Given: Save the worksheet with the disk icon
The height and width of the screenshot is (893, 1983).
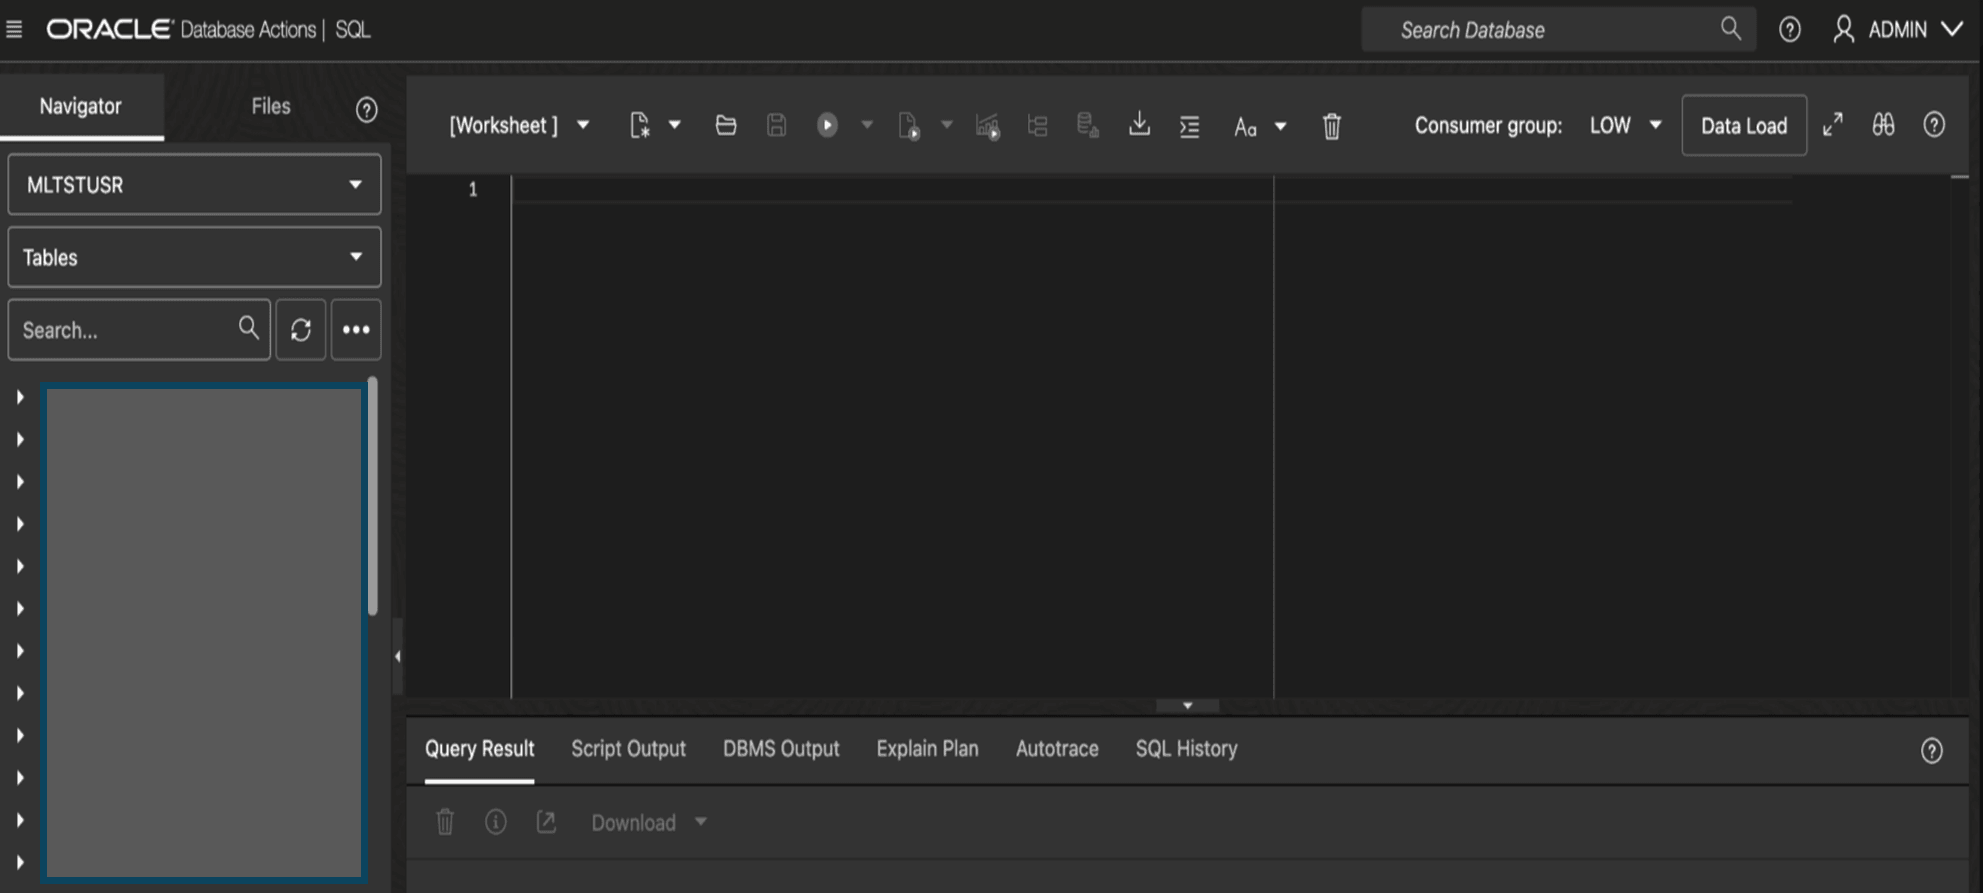Looking at the screenshot, I should coord(776,125).
